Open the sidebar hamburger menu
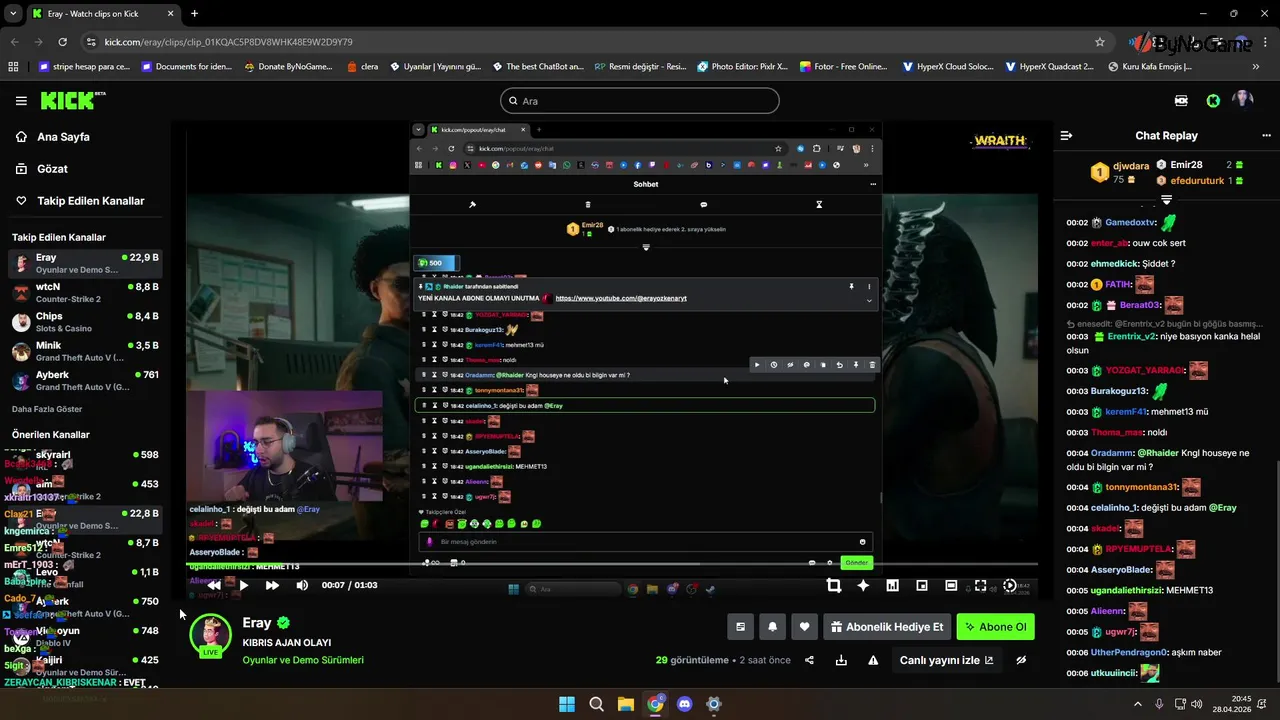 coord(21,101)
